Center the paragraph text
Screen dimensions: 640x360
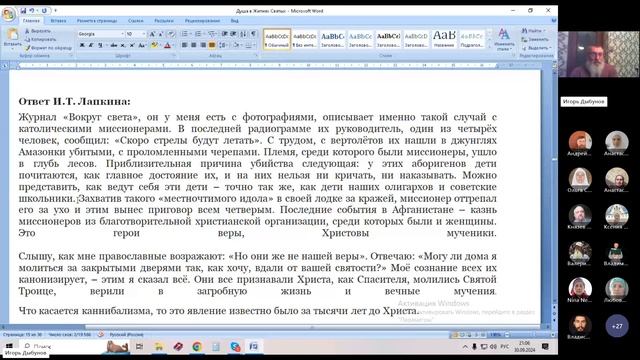point(193,45)
